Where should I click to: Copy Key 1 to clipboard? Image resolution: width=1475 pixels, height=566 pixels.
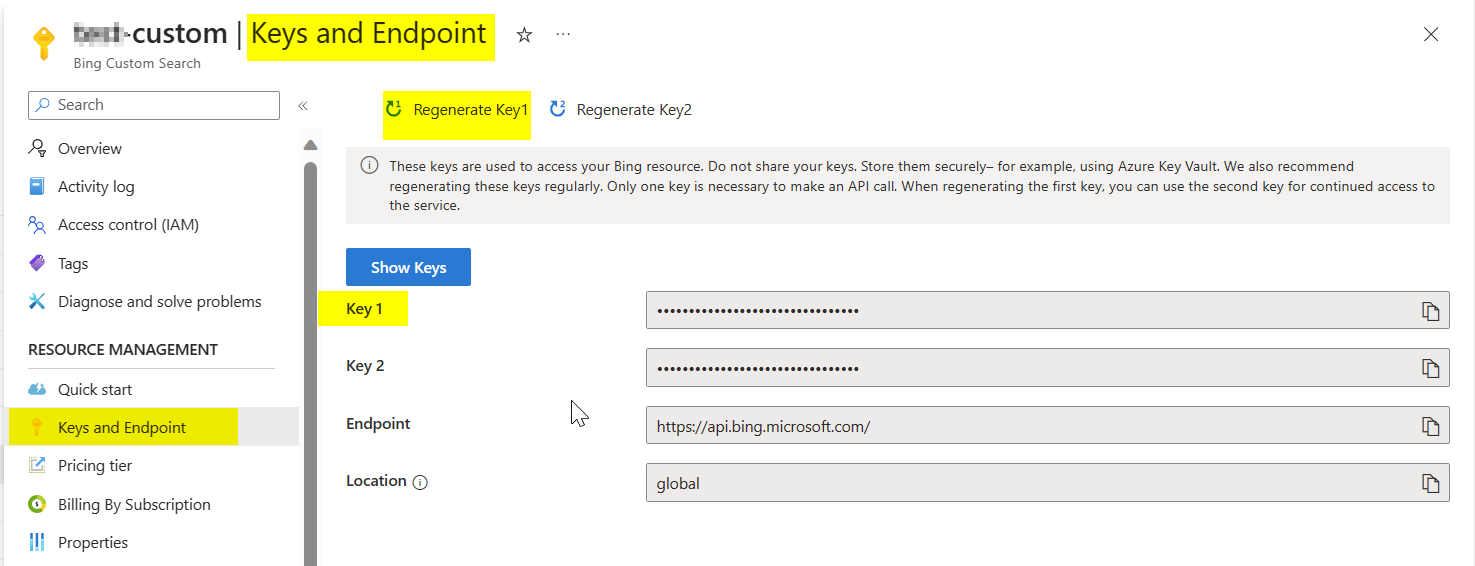coord(1431,311)
